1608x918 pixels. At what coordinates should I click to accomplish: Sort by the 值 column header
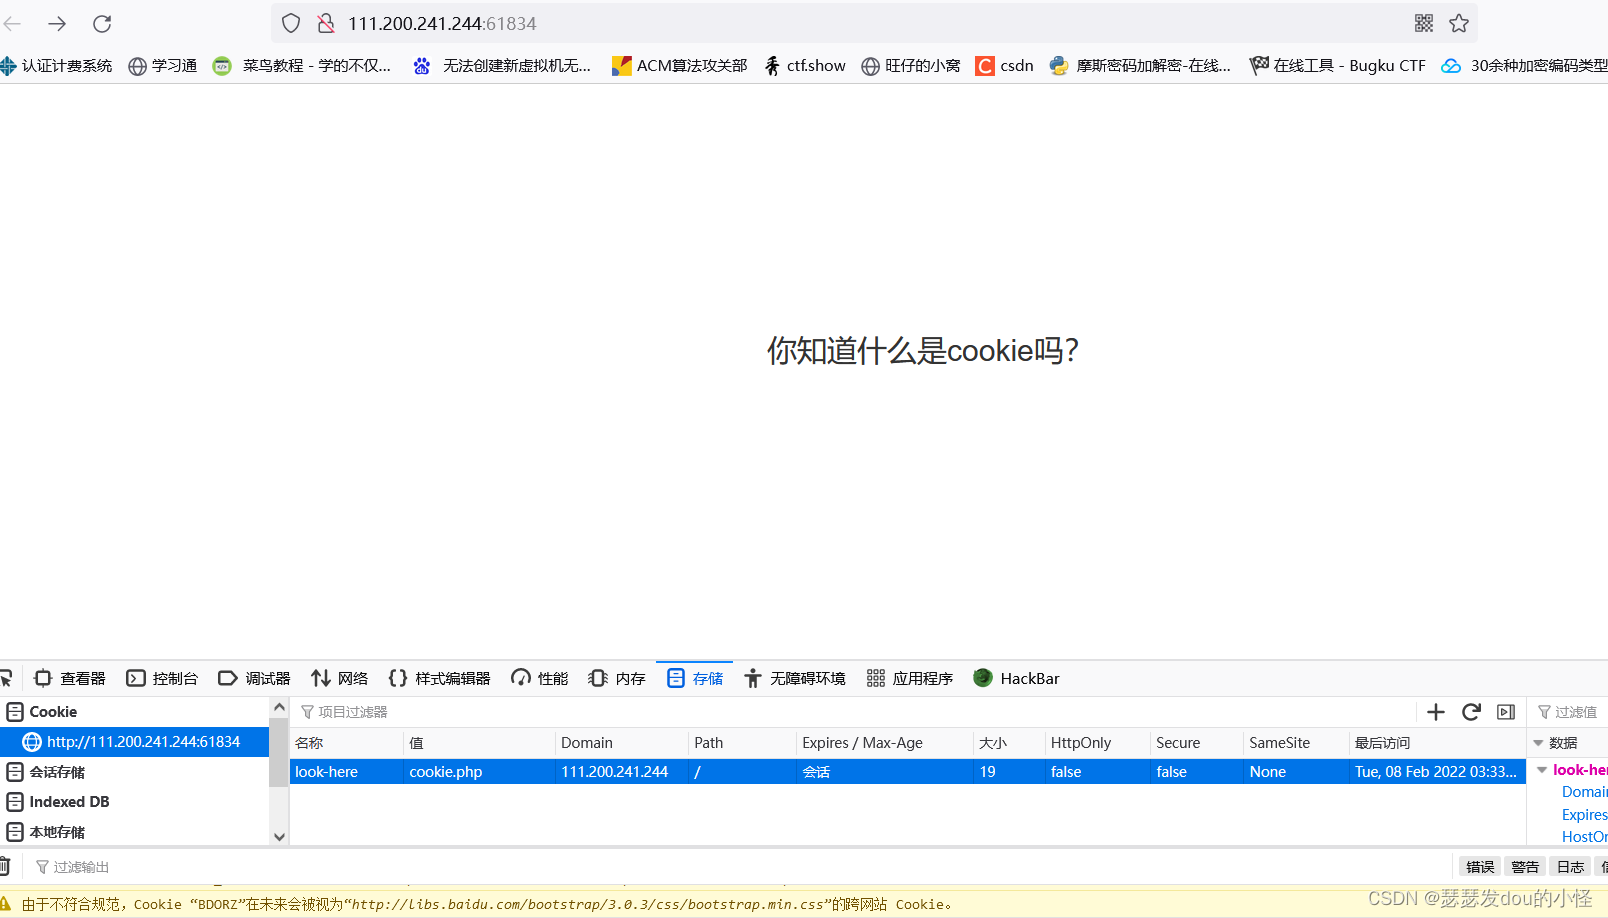coord(479,743)
